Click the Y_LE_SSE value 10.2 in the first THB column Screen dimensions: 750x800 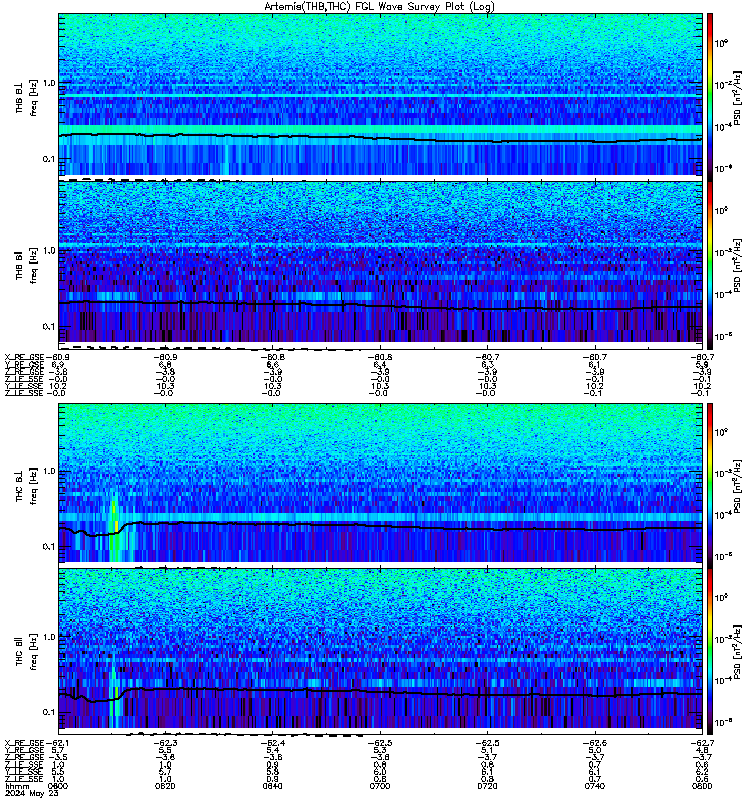[57, 386]
